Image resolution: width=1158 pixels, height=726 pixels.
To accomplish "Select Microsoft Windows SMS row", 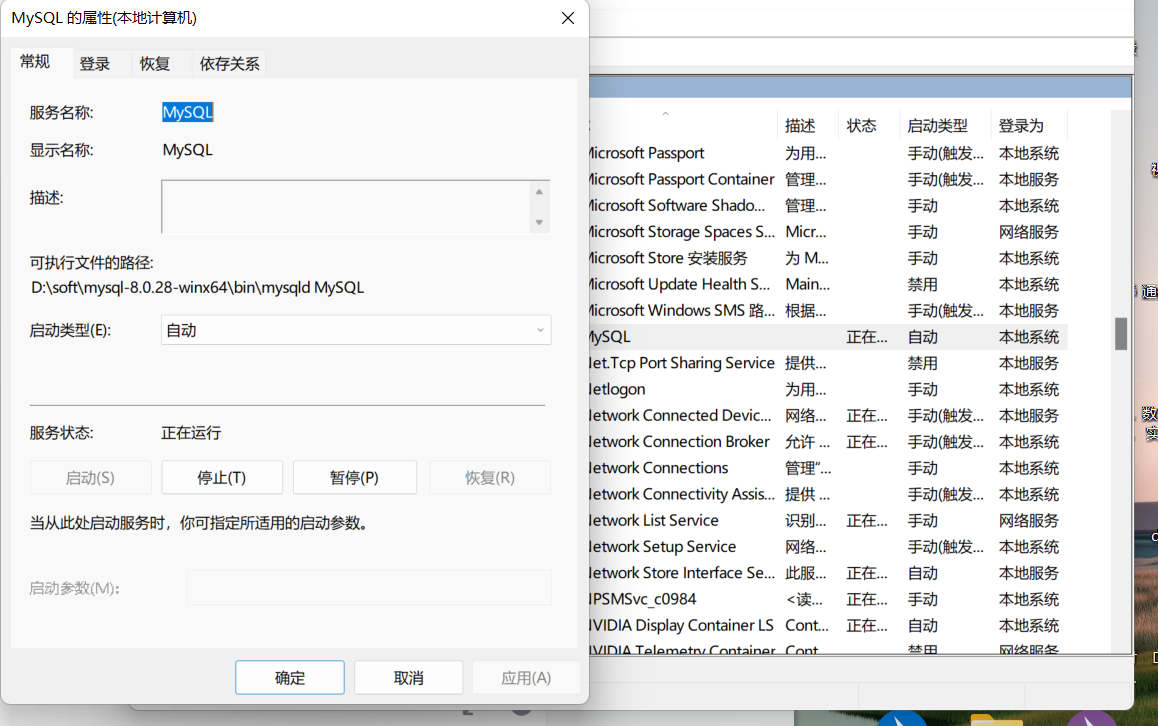I will [x=827, y=310].
